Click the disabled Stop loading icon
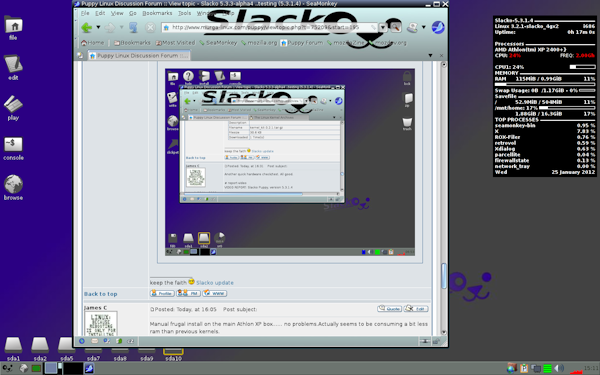 (150, 27)
